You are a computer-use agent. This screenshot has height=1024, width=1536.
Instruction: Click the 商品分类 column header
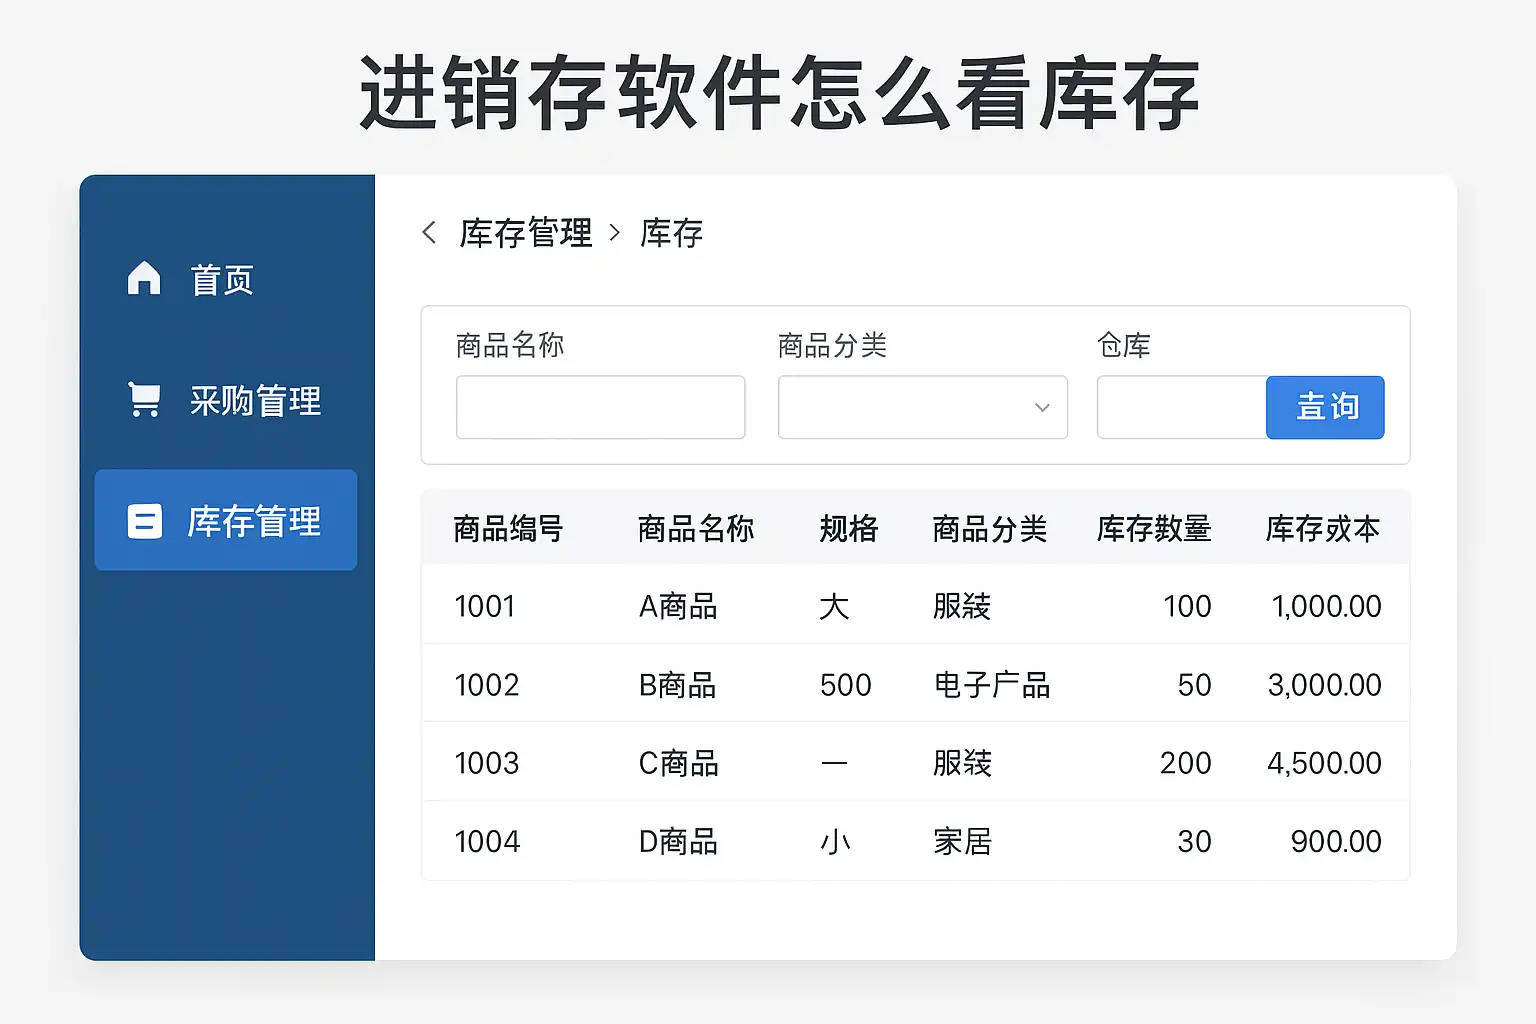[x=990, y=528]
